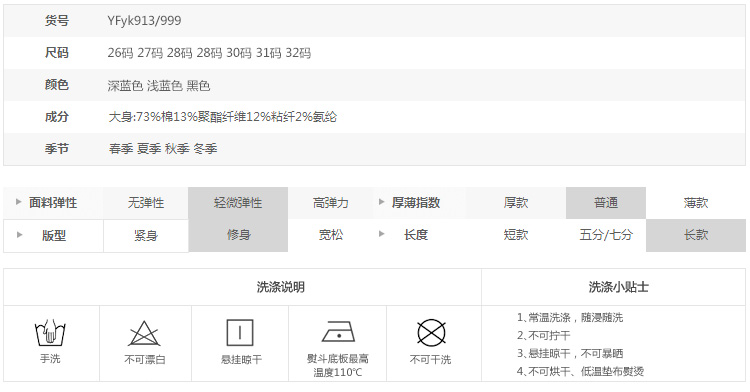This screenshot has width=750, height=392.
Task: Click tip 2: 不可拧干
Action: pyautogui.click(x=543, y=336)
